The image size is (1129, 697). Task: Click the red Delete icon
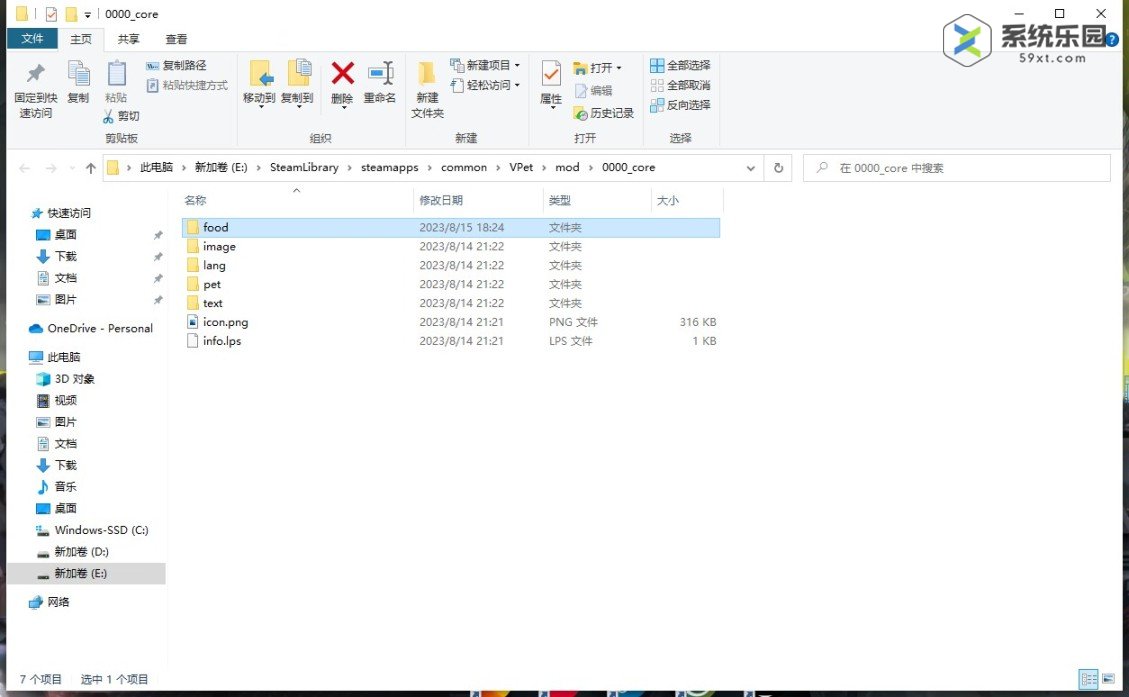342,74
